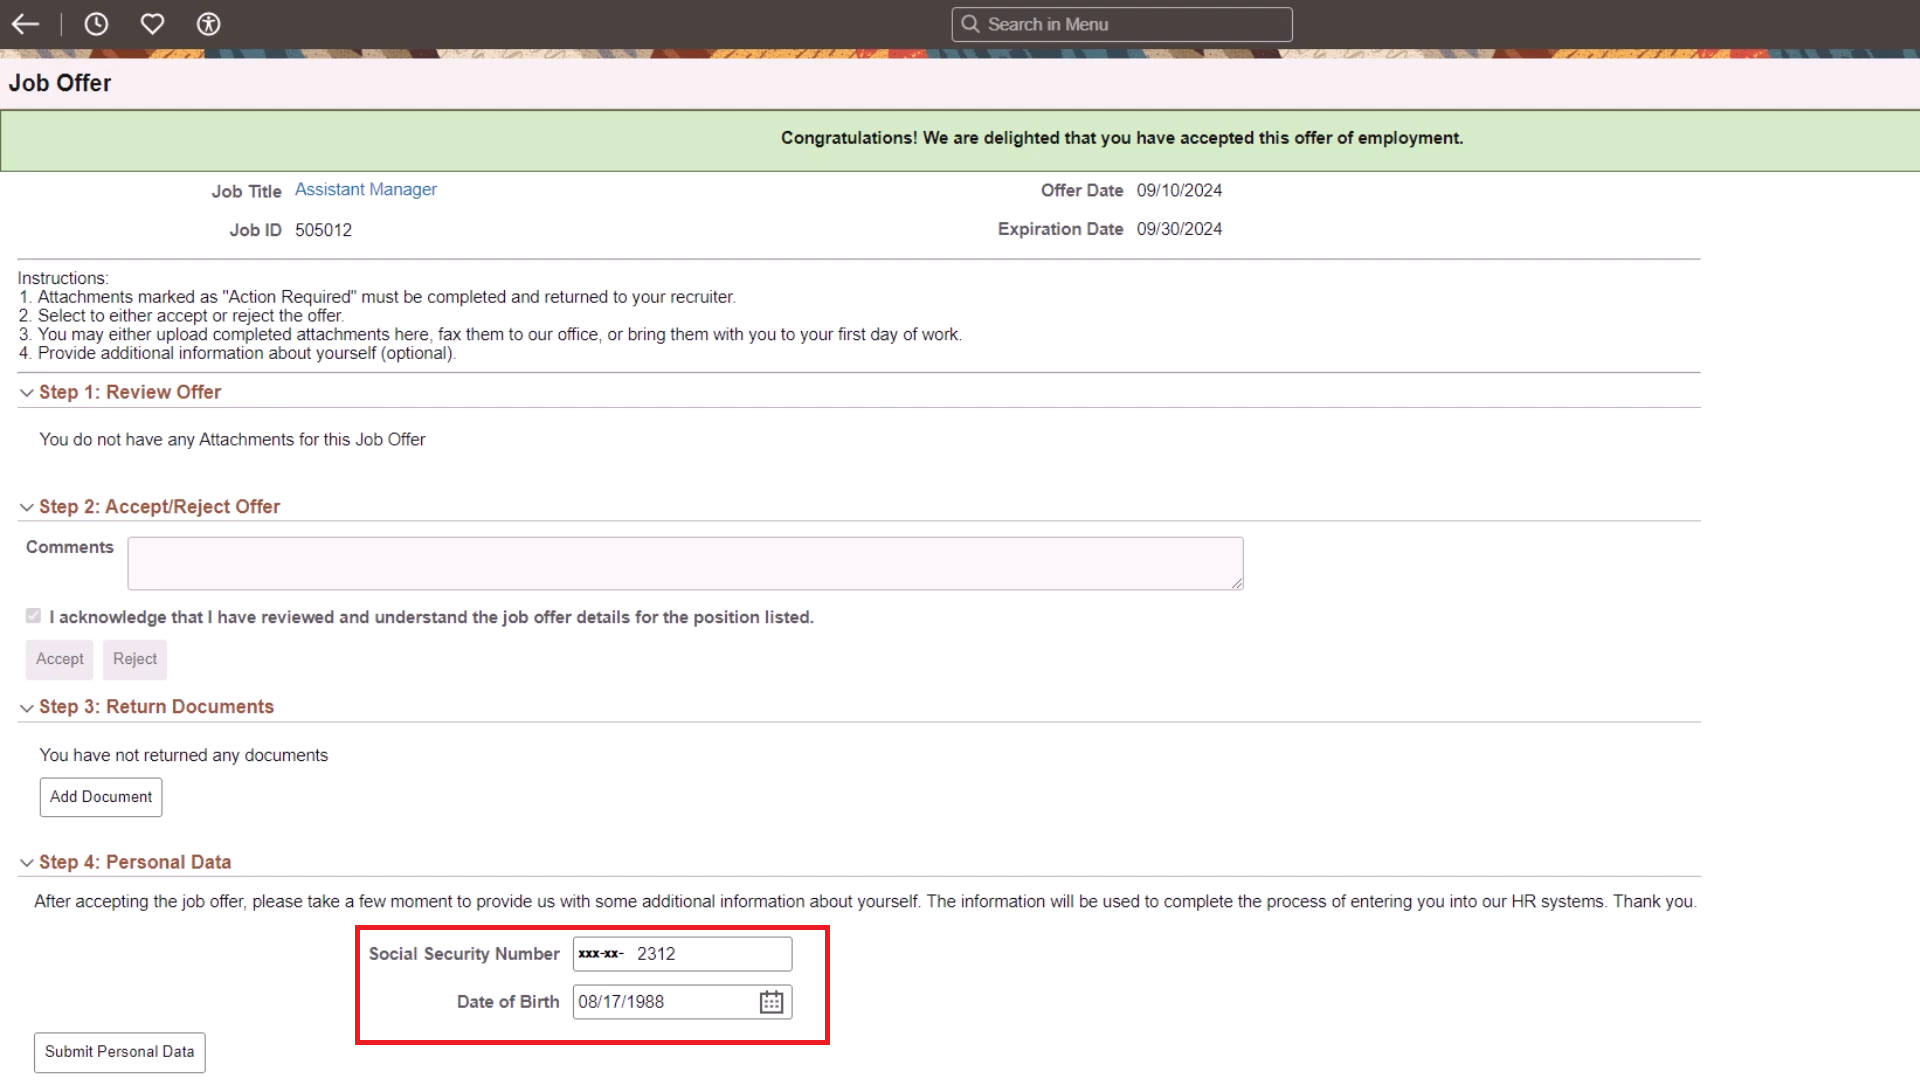
Task: Collapse Step 4: Personal Data section
Action: click(x=27, y=862)
